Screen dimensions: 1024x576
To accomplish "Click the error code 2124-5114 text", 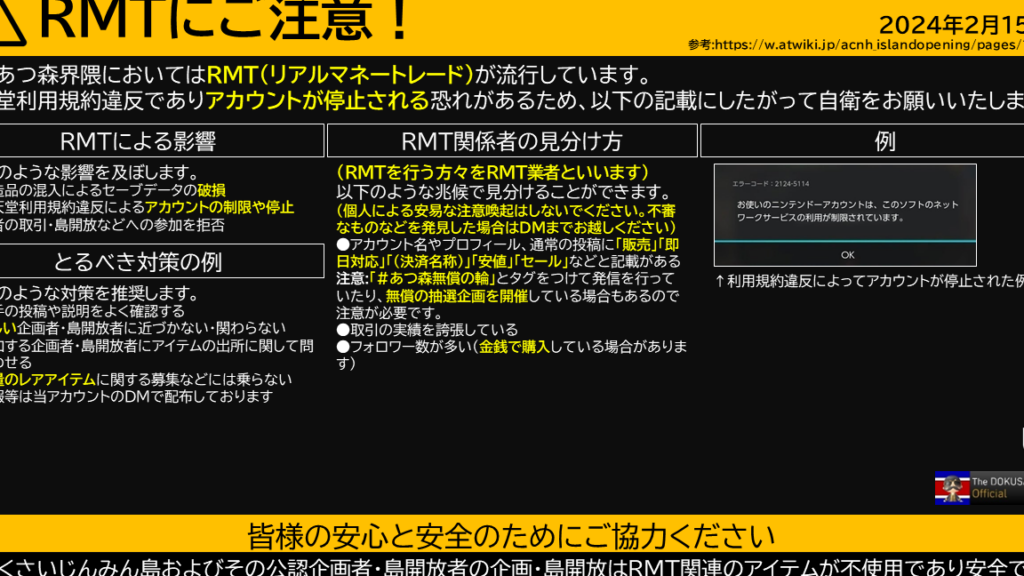I will click(x=765, y=185).
